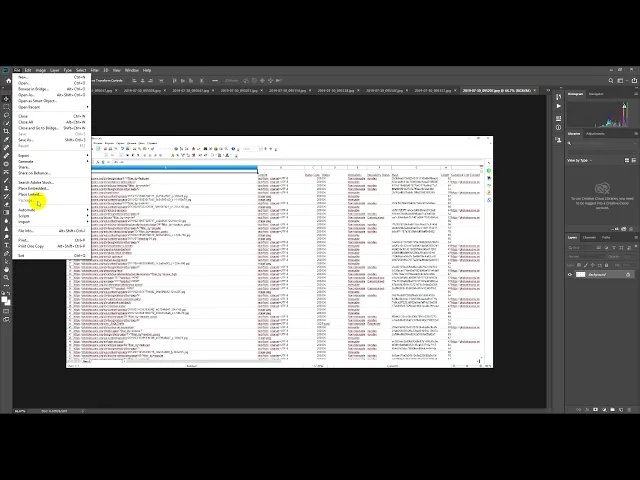Toggle lock image pixels brush icon
This screenshot has width=640, height=480.
point(586,265)
